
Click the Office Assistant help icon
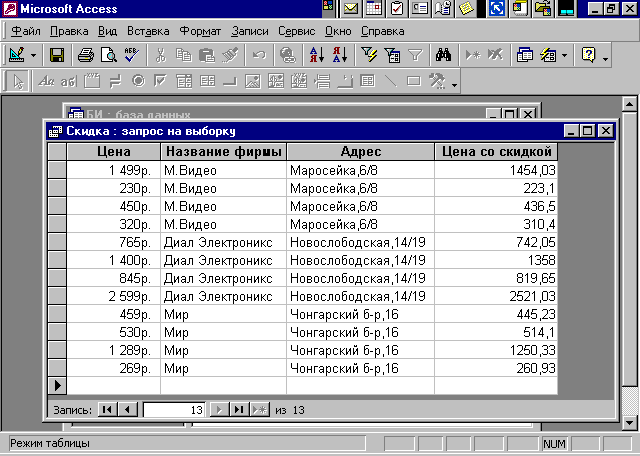[589, 55]
